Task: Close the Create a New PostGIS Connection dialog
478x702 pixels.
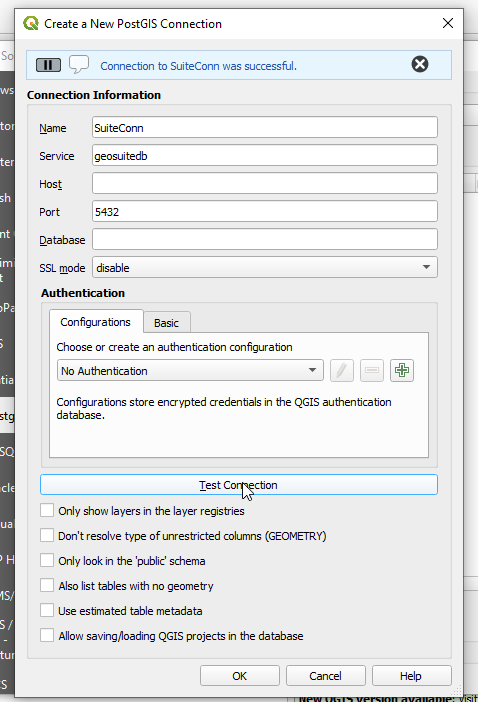Action: pos(448,23)
